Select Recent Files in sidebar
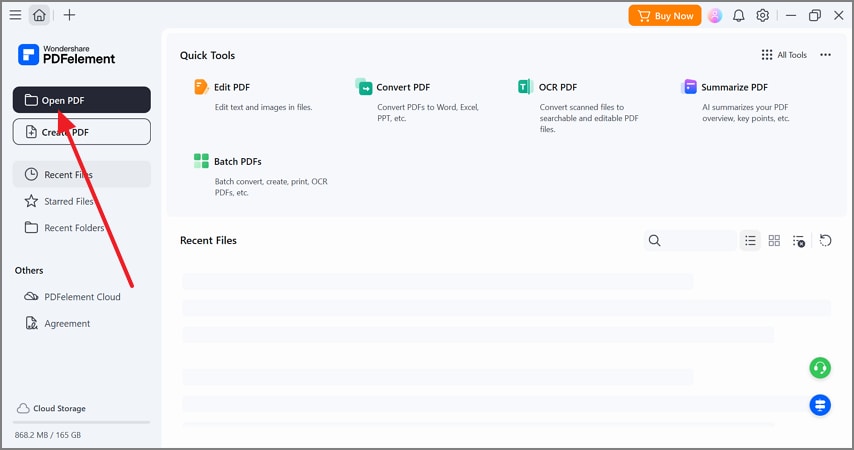Viewport: 854px width, 450px height. pos(82,174)
